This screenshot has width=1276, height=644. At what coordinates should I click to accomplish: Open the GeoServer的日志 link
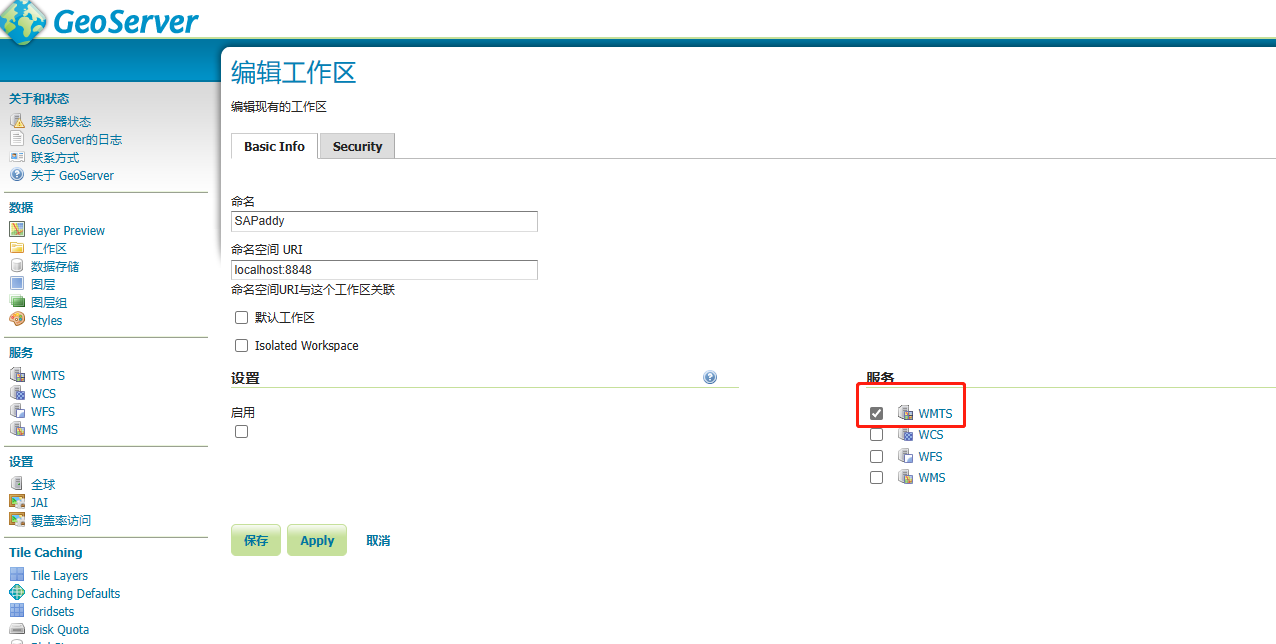tap(76, 139)
